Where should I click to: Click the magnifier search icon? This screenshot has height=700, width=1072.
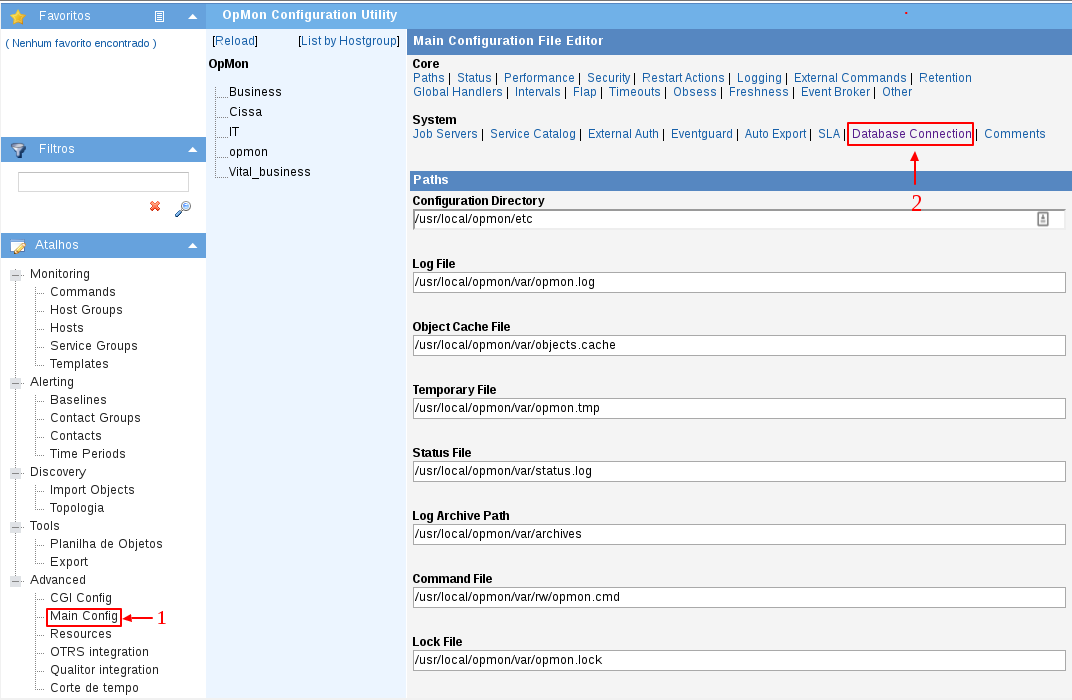coord(182,208)
